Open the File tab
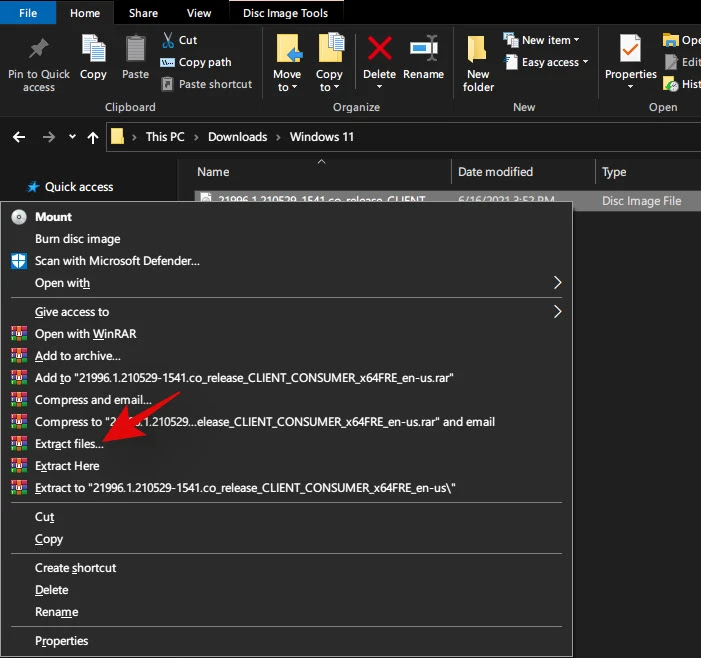701x658 pixels. [x=28, y=13]
